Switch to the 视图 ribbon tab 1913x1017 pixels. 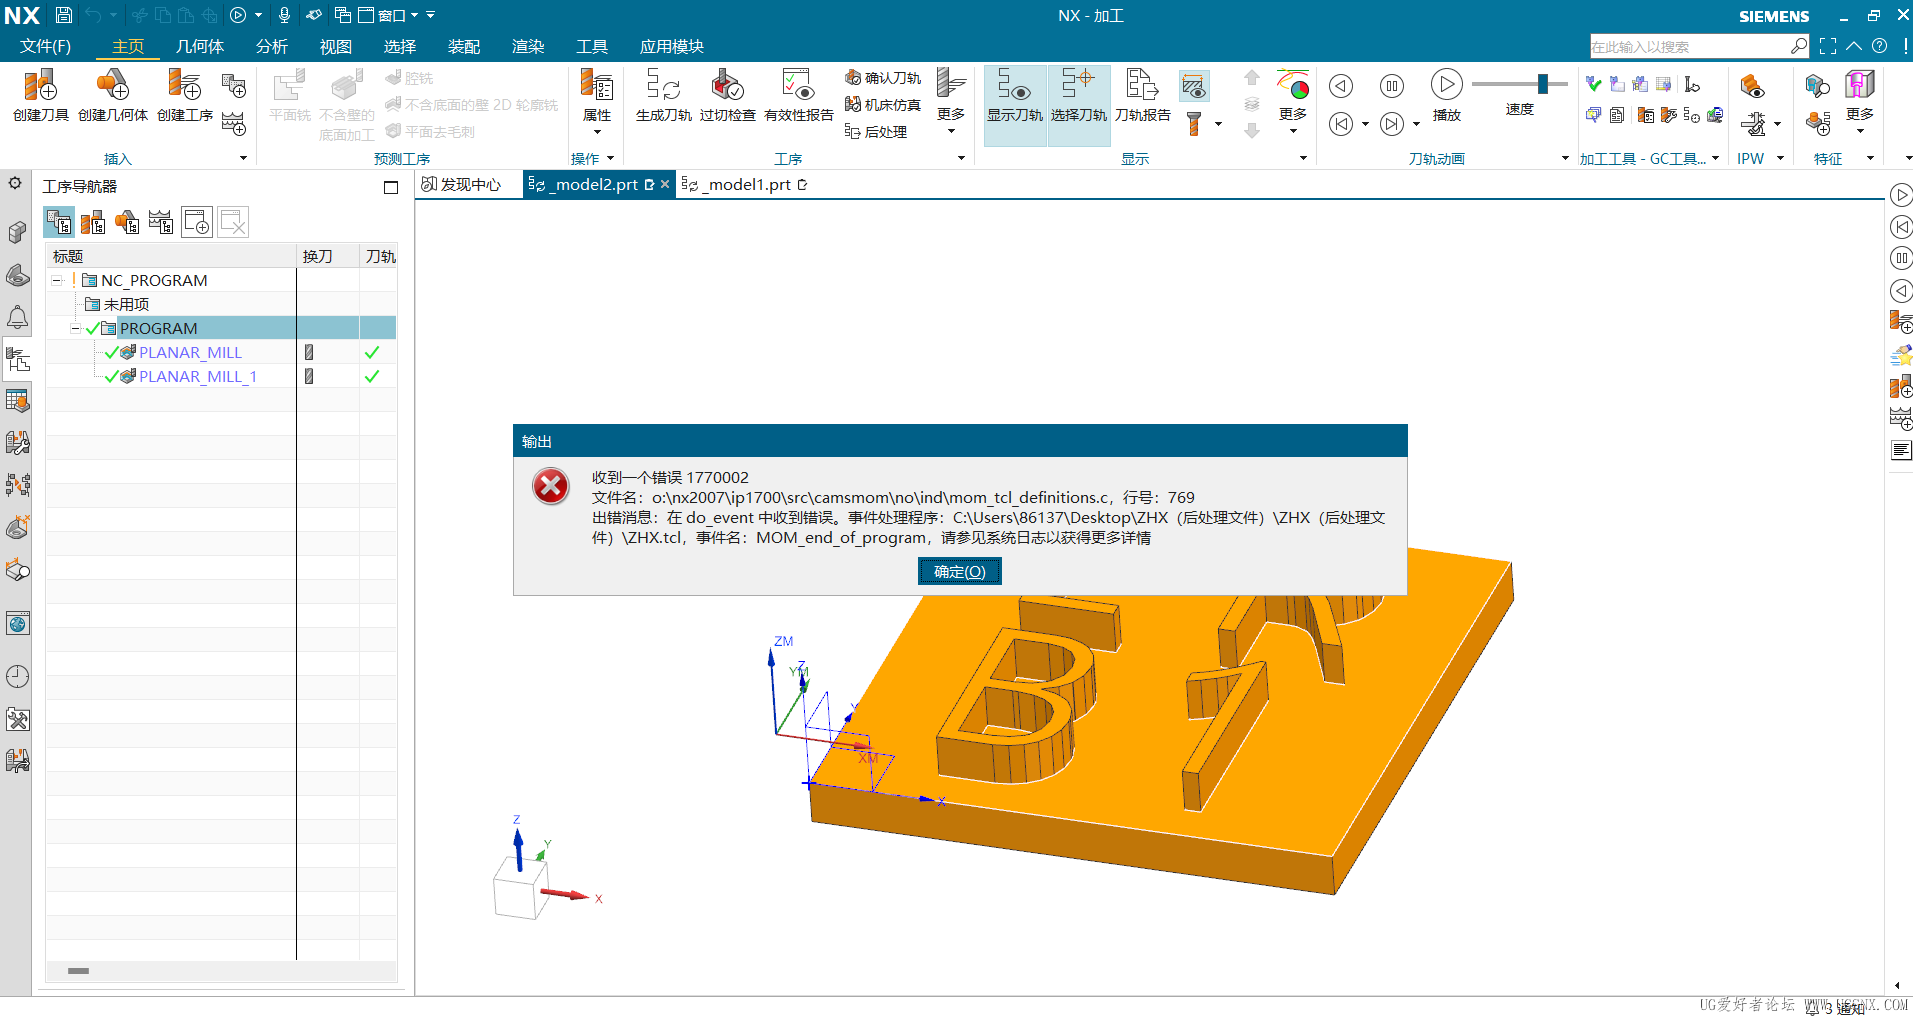point(335,46)
